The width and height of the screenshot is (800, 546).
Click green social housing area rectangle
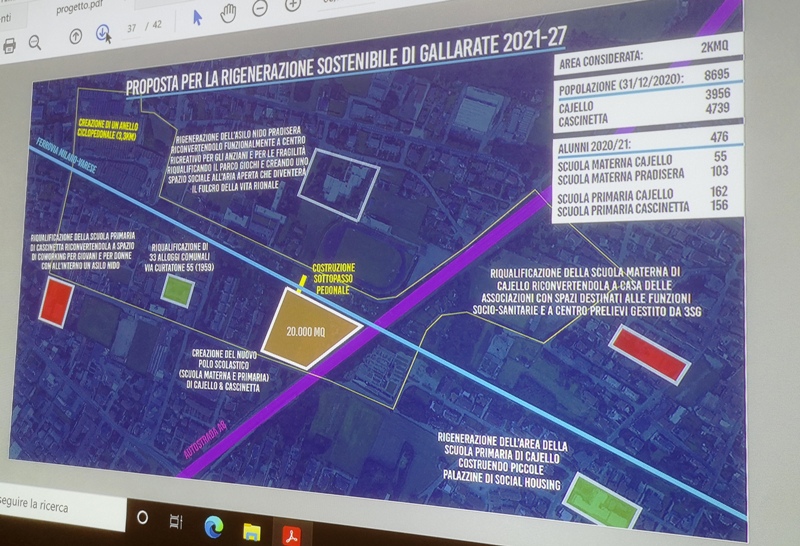pyautogui.click(x=601, y=501)
